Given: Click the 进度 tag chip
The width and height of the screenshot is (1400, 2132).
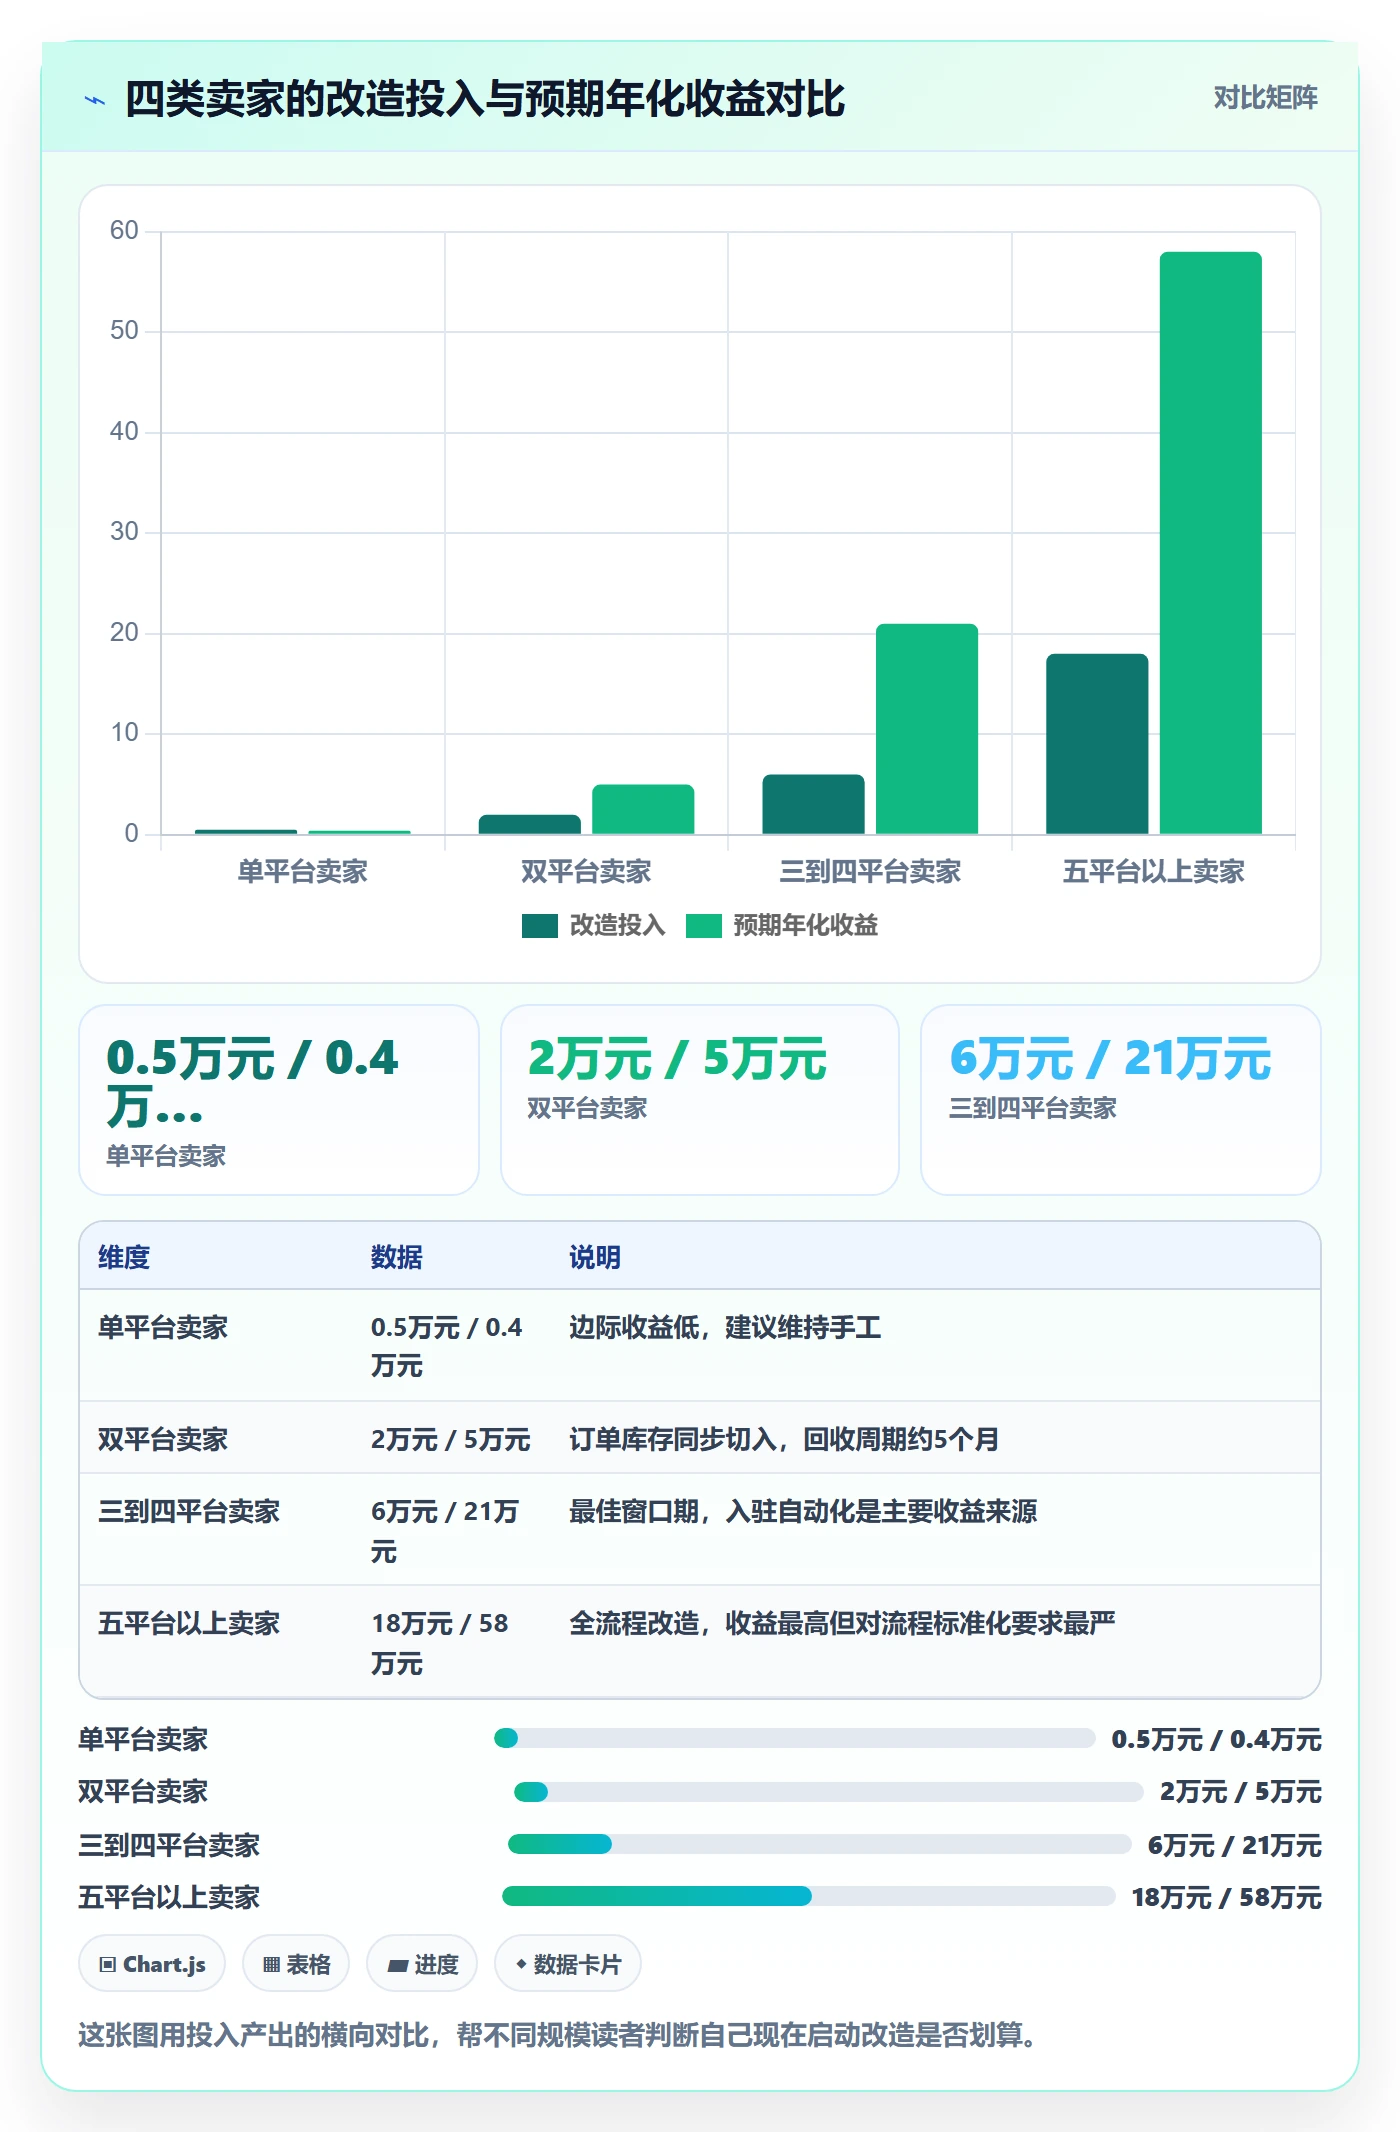Looking at the screenshot, I should click(x=422, y=1964).
